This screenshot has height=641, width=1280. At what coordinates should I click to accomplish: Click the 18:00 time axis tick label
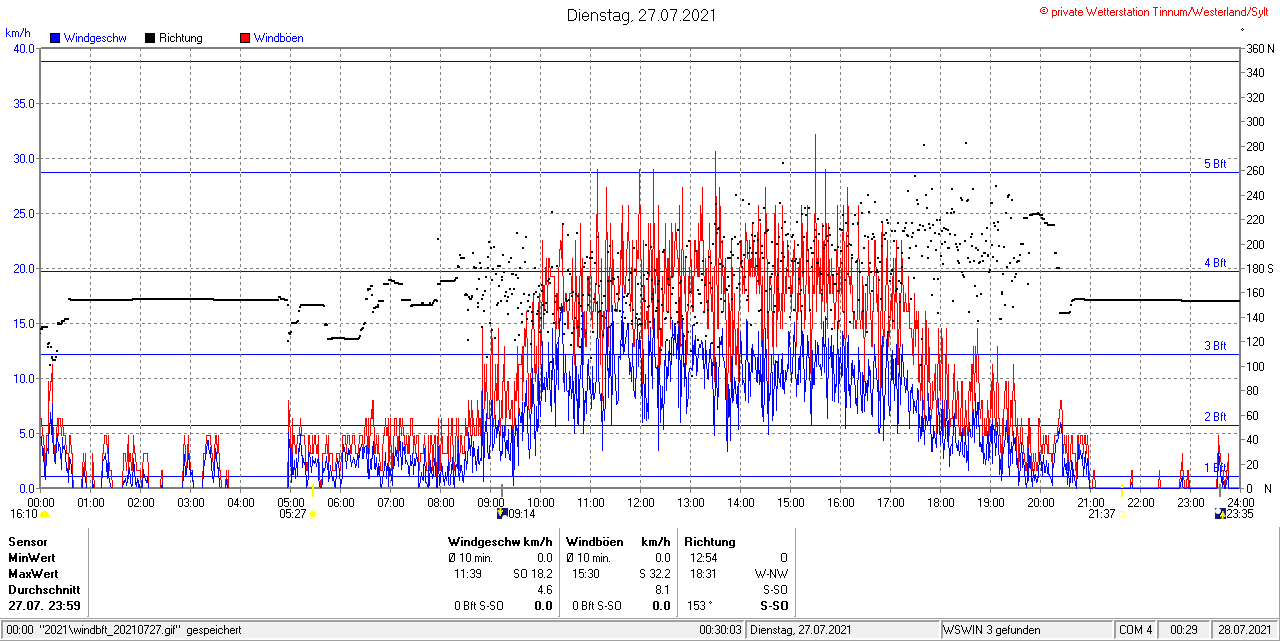pos(941,502)
